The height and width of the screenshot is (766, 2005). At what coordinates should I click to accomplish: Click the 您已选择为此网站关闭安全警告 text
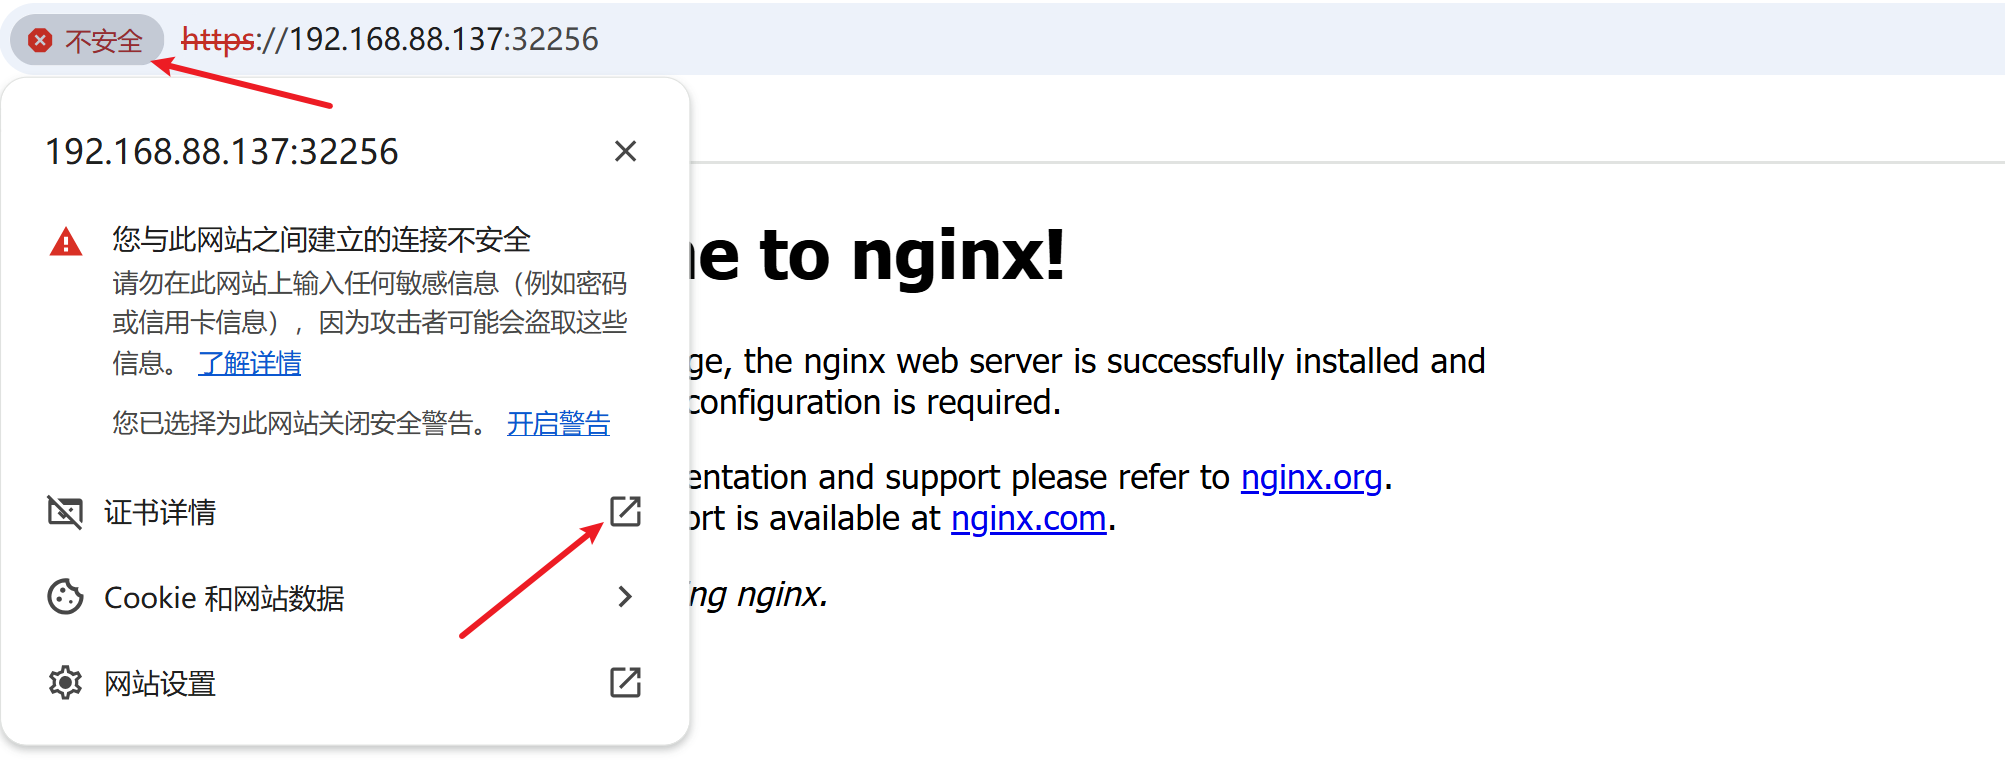tap(300, 423)
